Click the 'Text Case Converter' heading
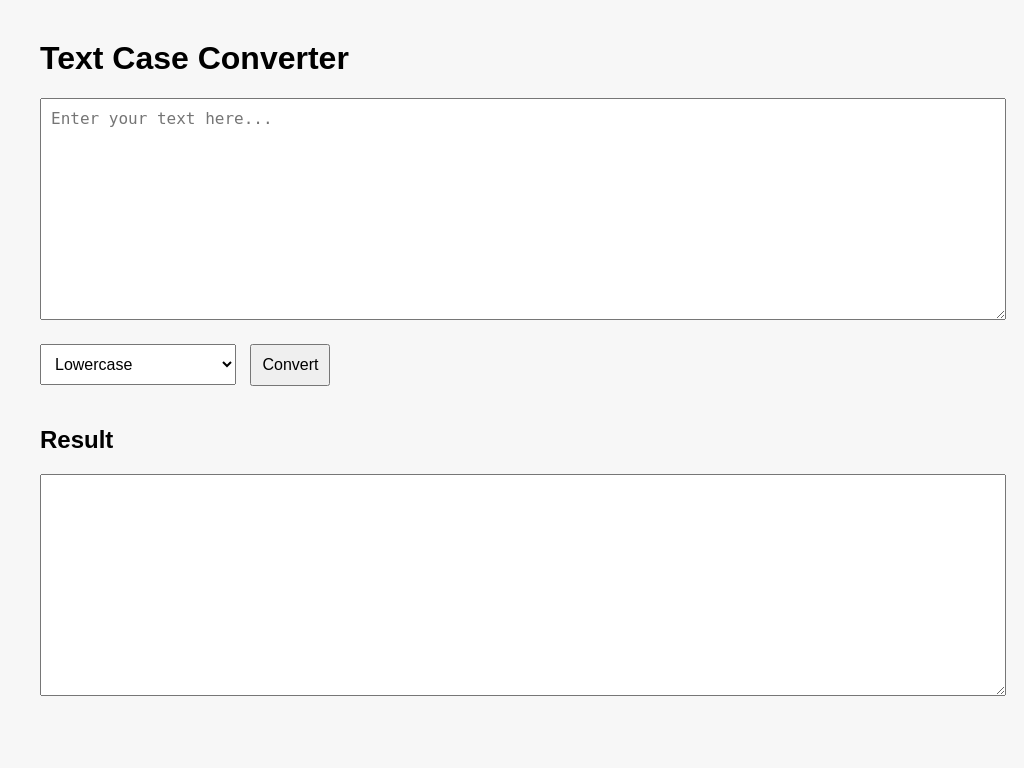Screen dimensions: 1024x768 (x=194, y=58)
